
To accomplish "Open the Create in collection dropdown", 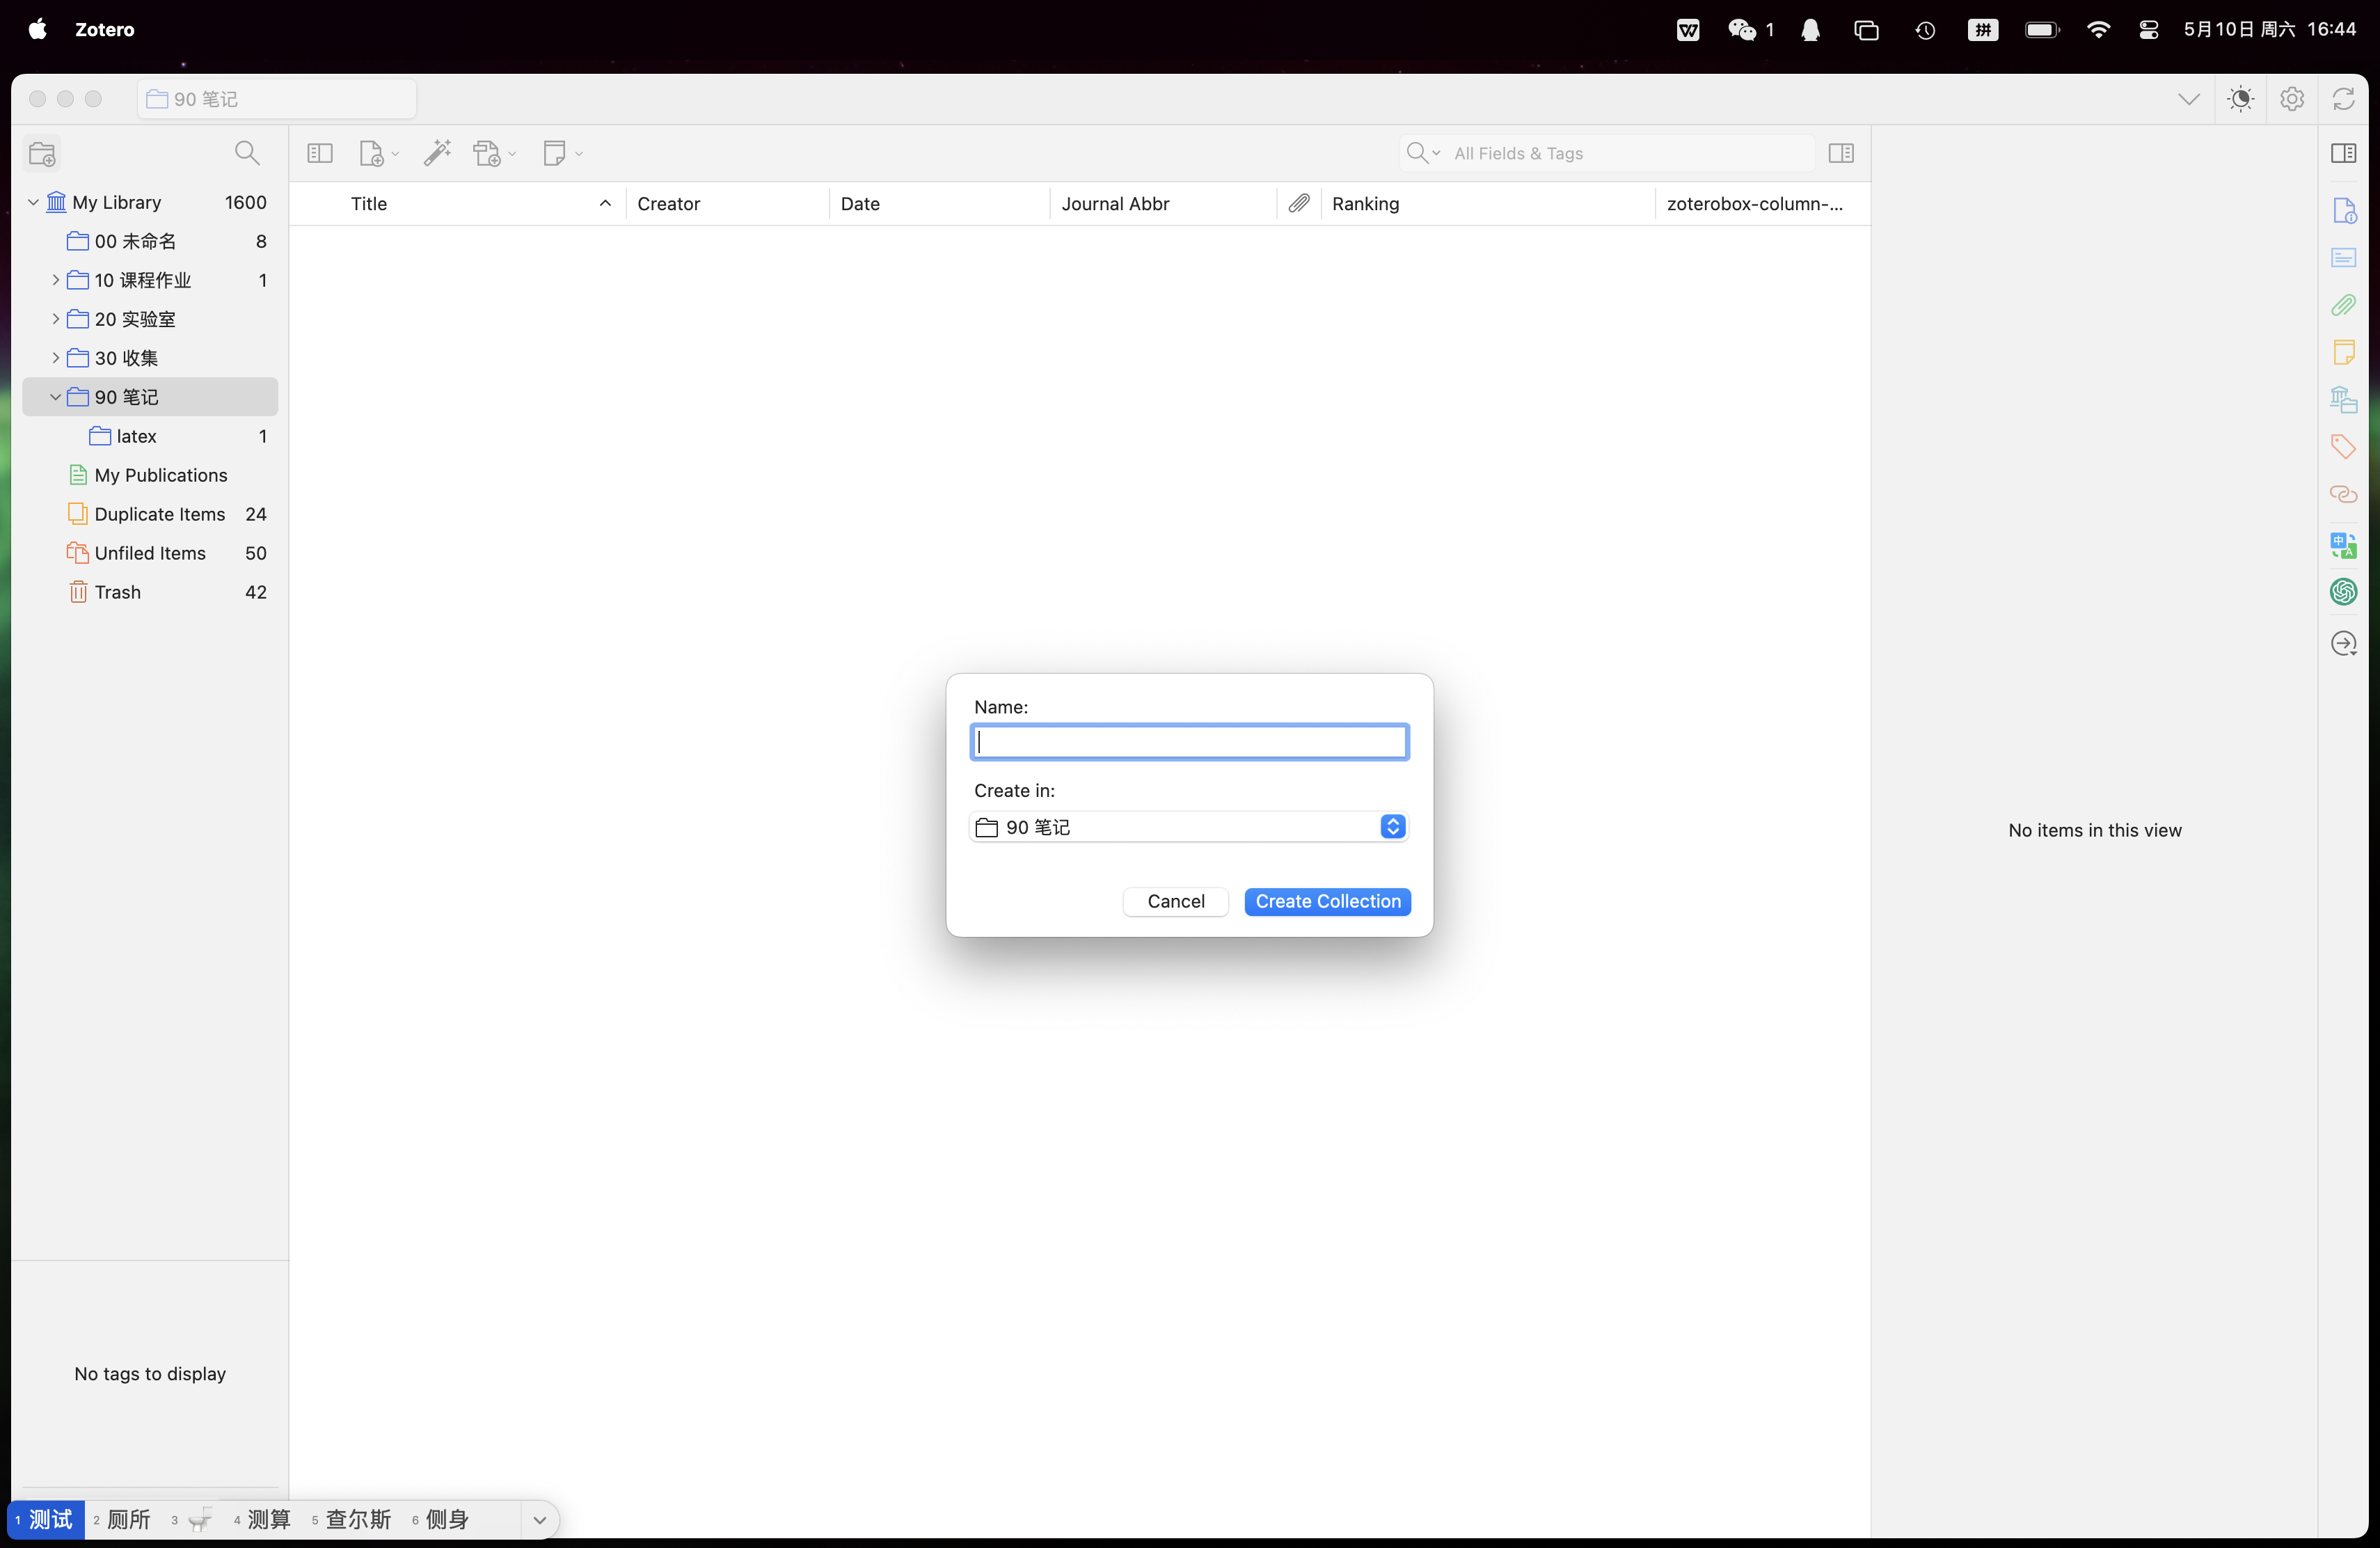I will click(x=1189, y=827).
